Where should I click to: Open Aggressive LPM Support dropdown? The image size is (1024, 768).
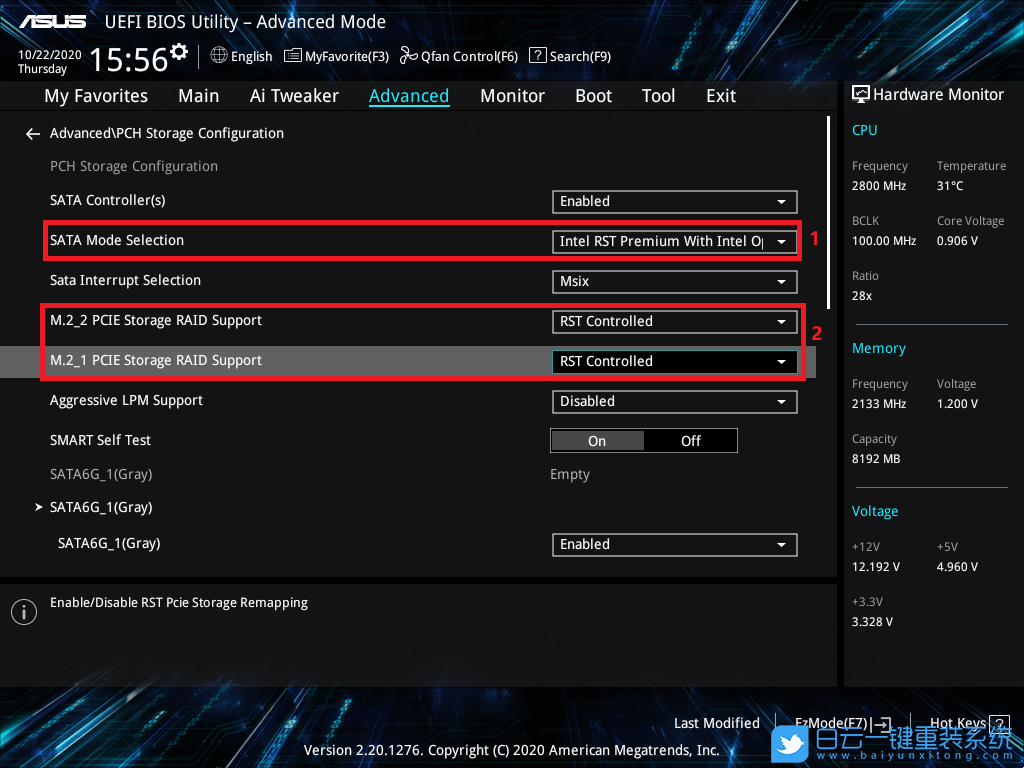674,401
